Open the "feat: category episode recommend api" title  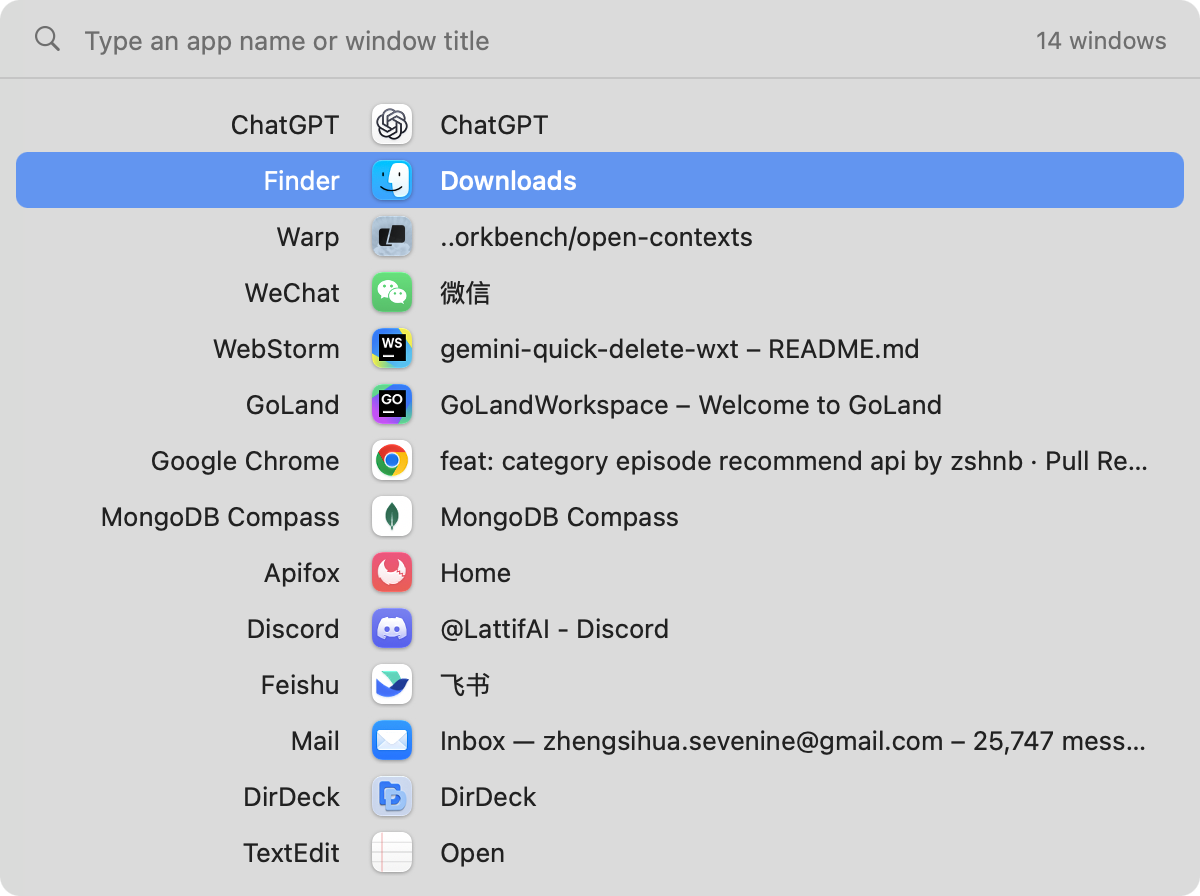pyautogui.click(x=794, y=461)
